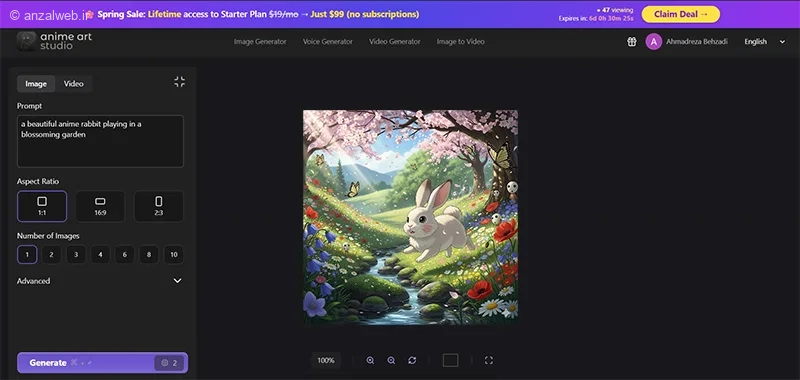Image resolution: width=800 pixels, height=380 pixels.
Task: Click the first zoom magnifier icon
Action: [370, 361]
